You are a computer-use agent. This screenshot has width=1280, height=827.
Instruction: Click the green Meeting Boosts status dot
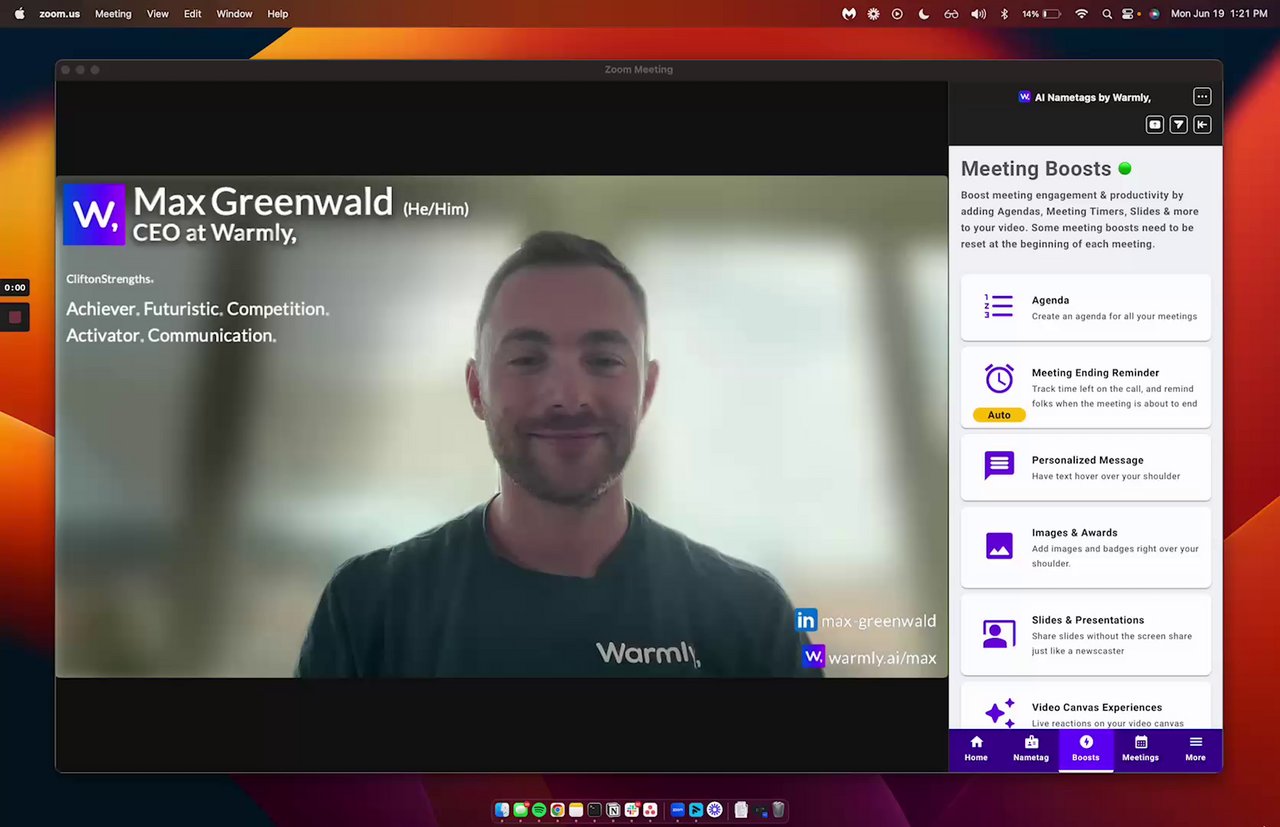pyautogui.click(x=1125, y=169)
